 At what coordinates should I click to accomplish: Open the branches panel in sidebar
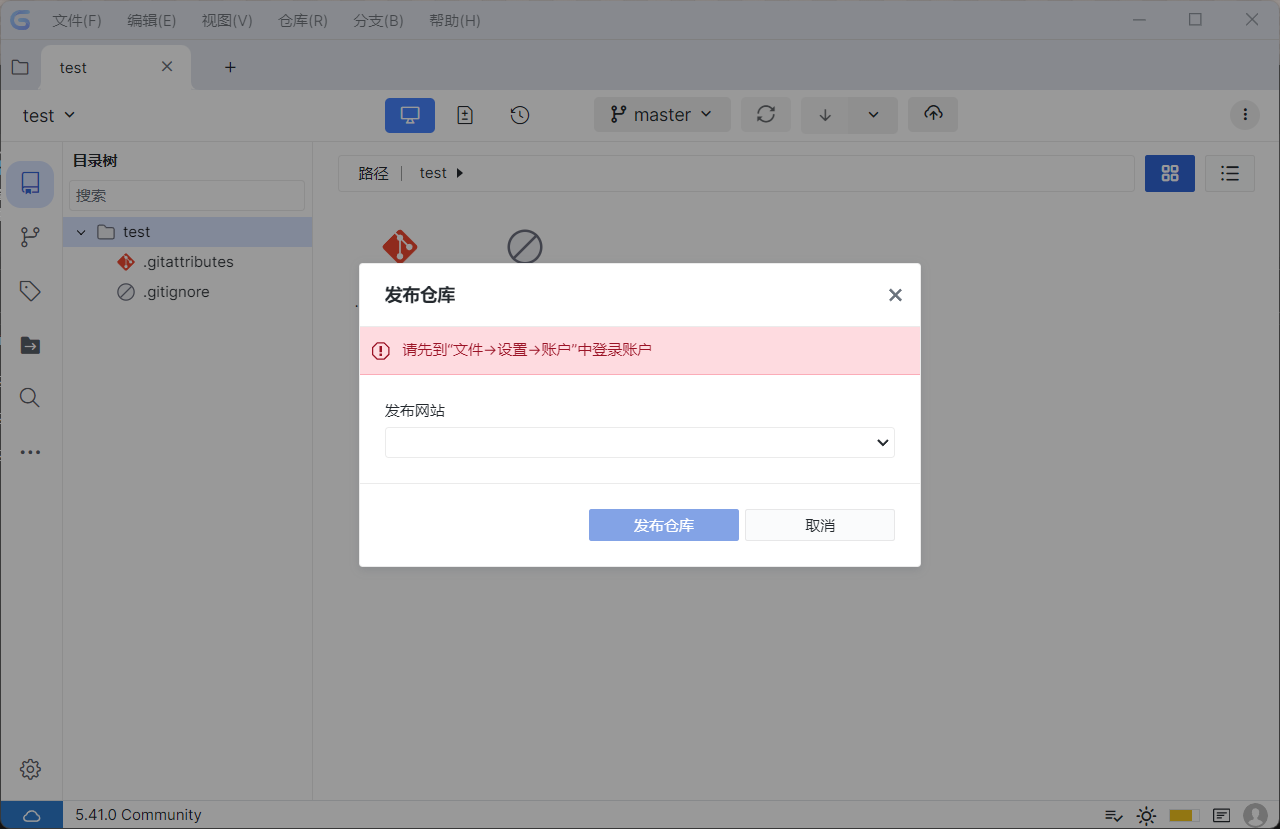29,236
